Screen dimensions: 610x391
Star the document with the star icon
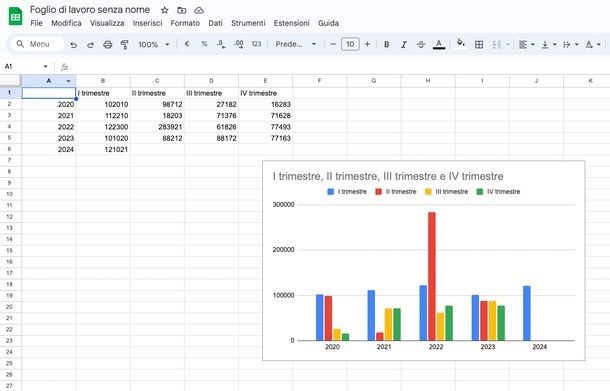[x=165, y=10]
